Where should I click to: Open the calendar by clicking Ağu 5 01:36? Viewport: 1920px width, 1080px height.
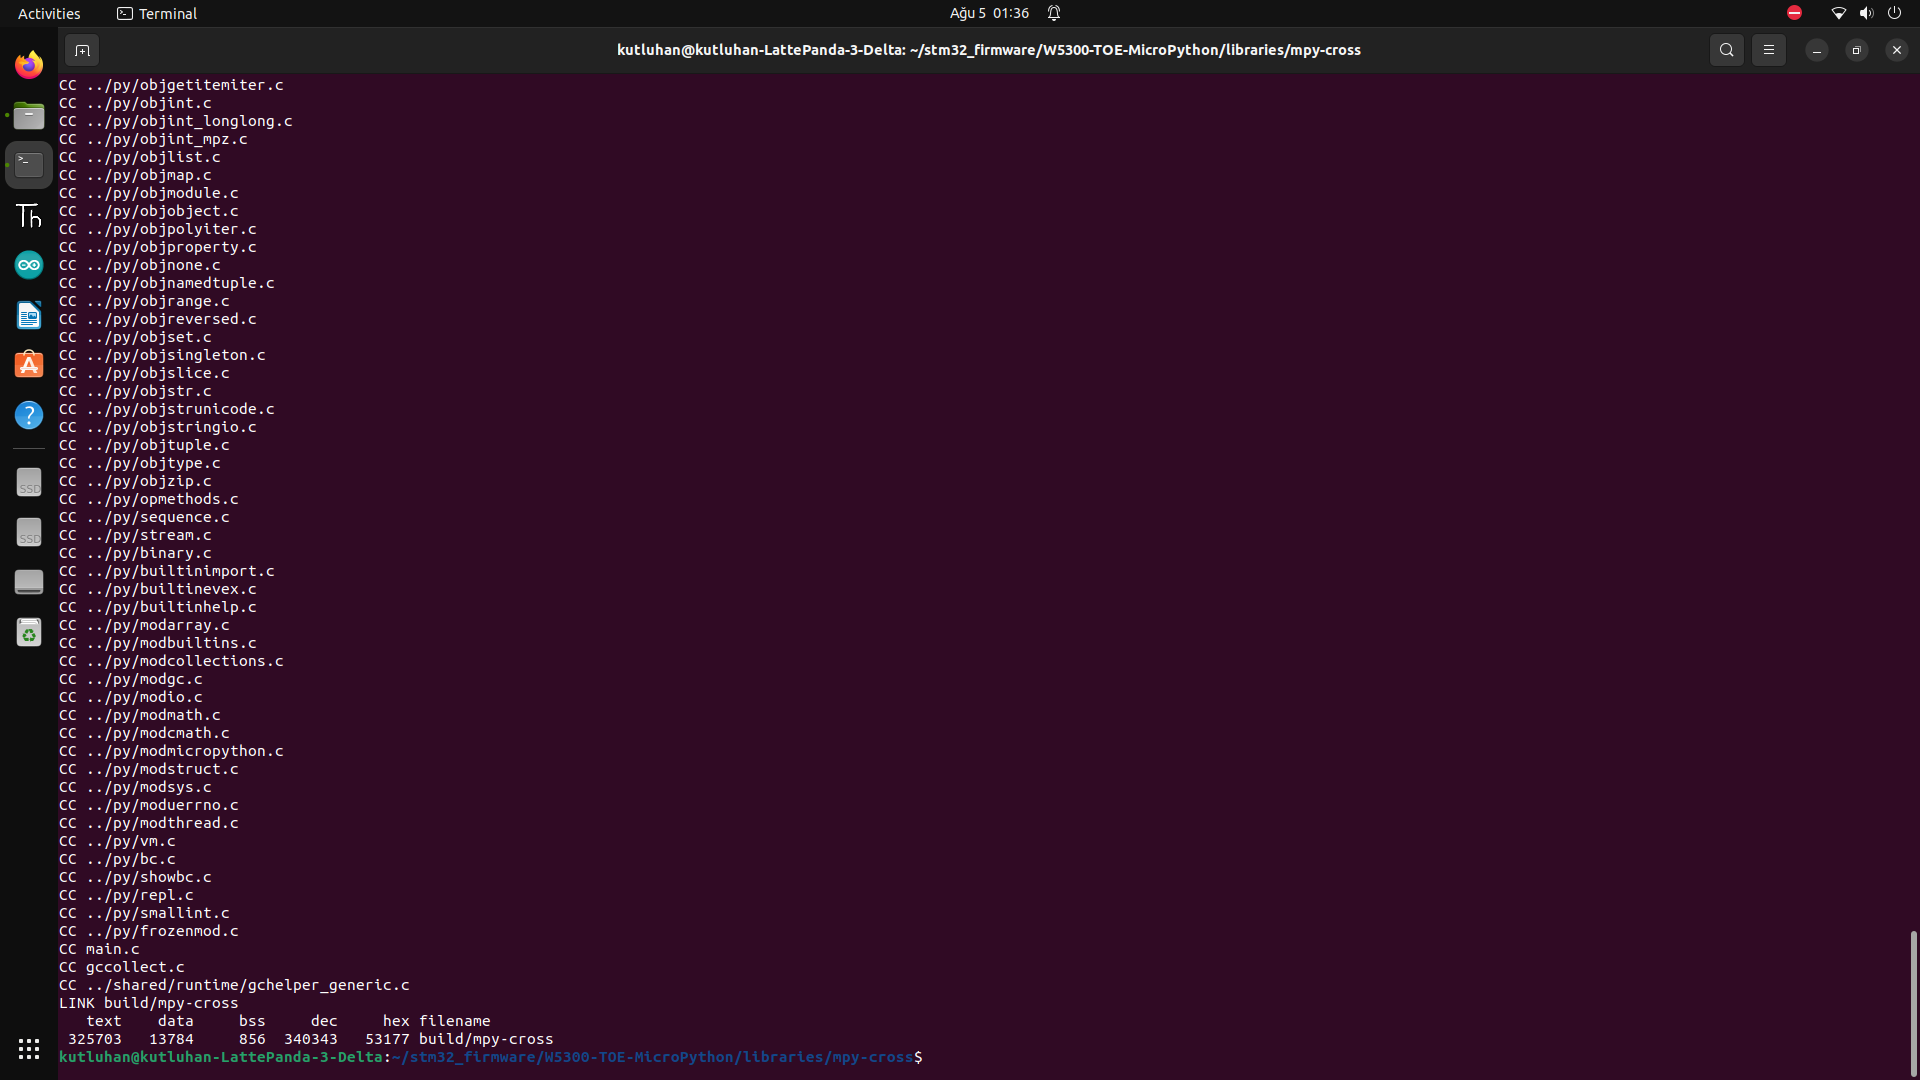pyautogui.click(x=988, y=13)
